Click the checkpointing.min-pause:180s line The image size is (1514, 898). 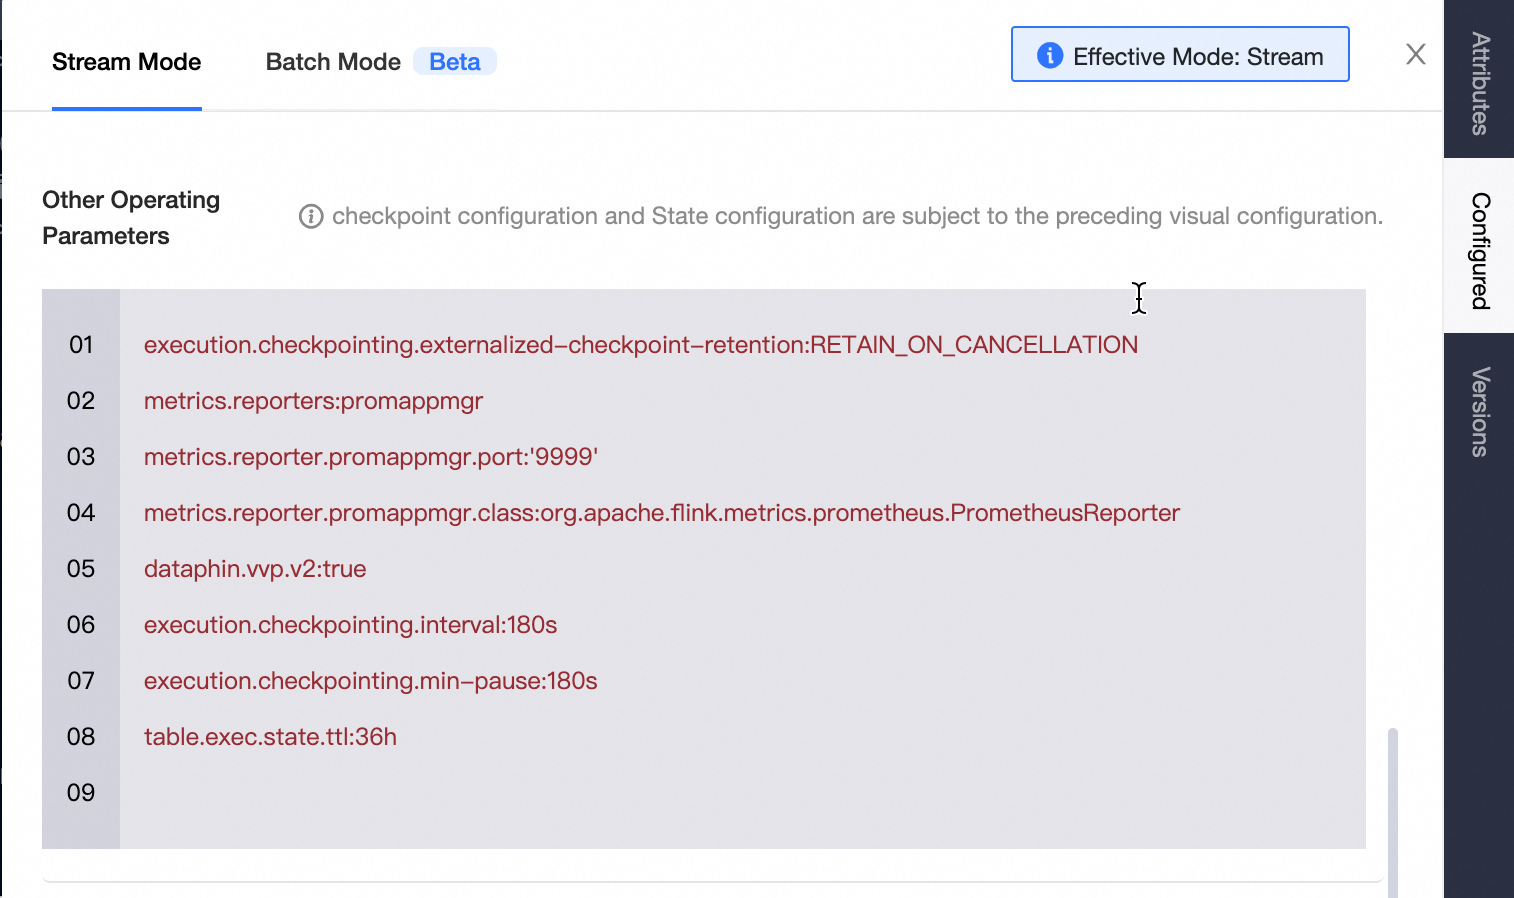click(370, 681)
